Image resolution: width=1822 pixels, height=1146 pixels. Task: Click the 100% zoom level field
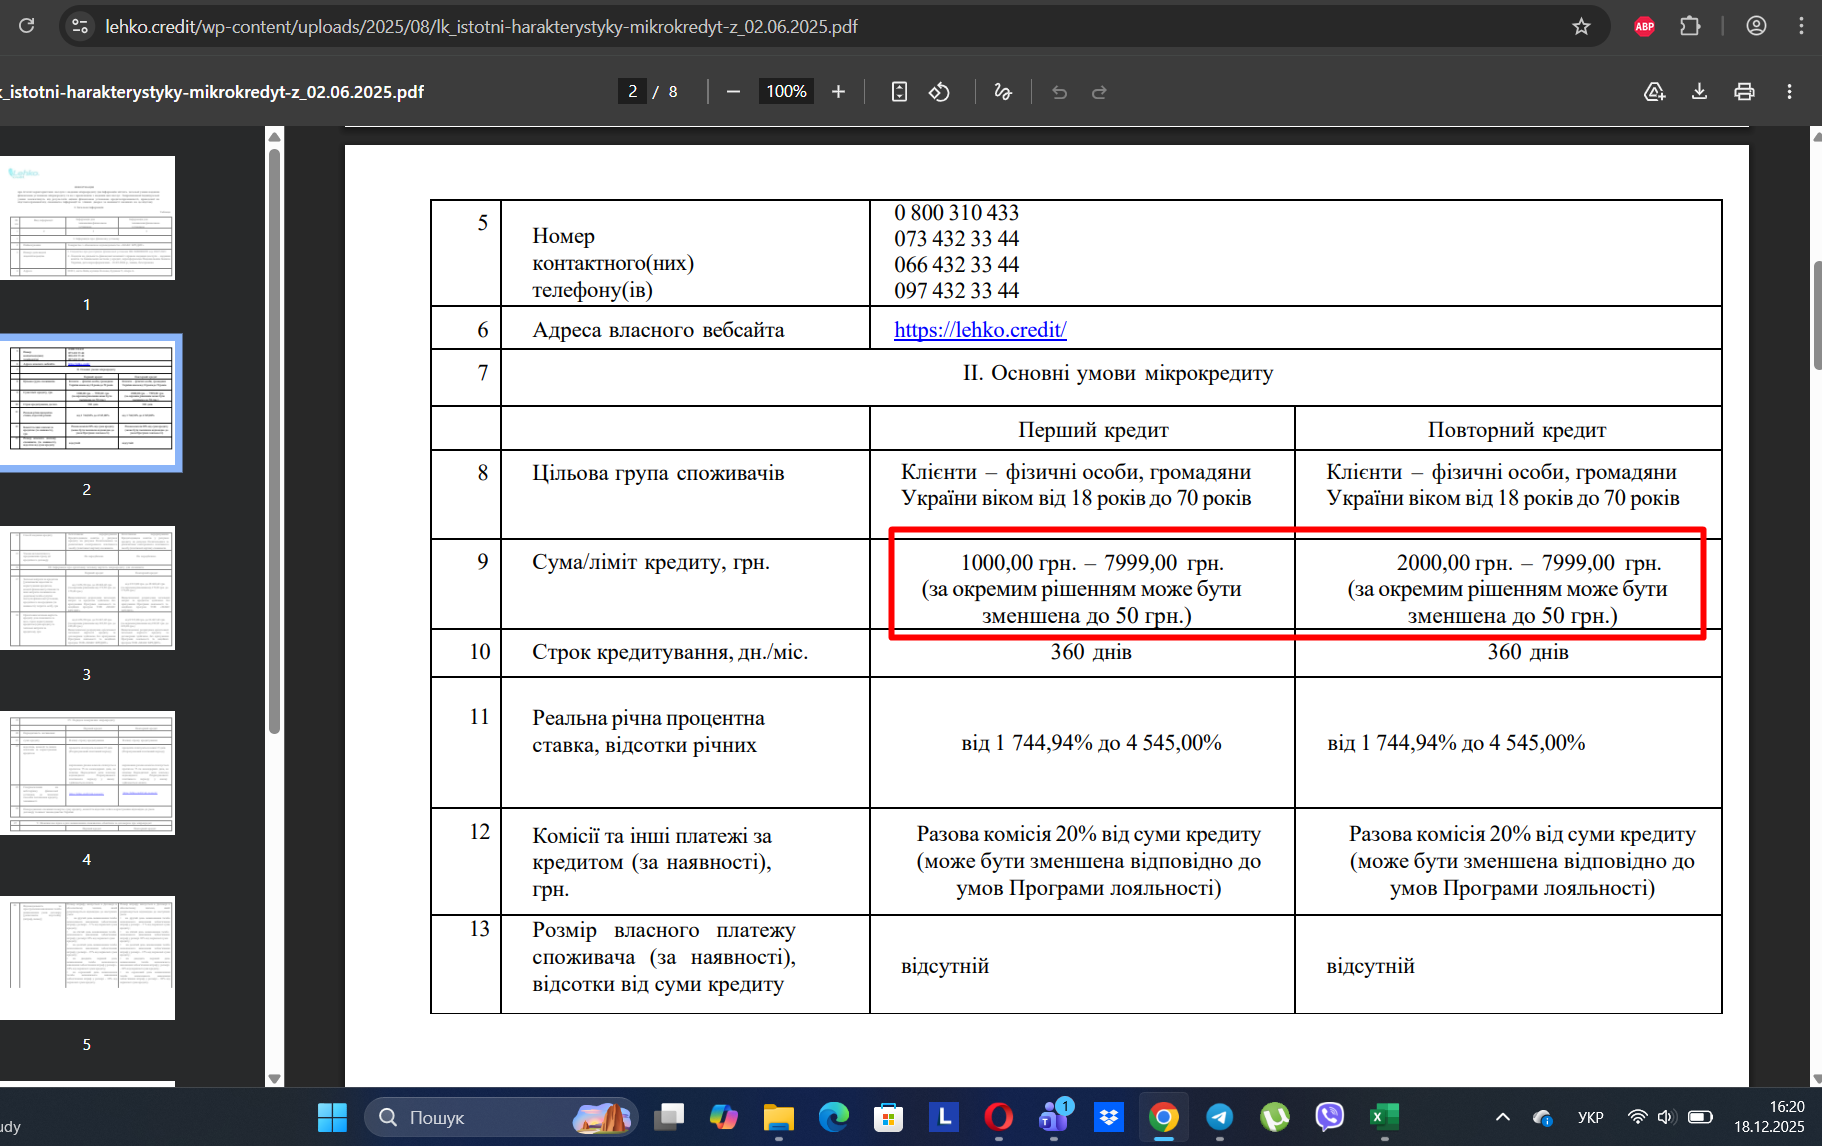tap(786, 92)
